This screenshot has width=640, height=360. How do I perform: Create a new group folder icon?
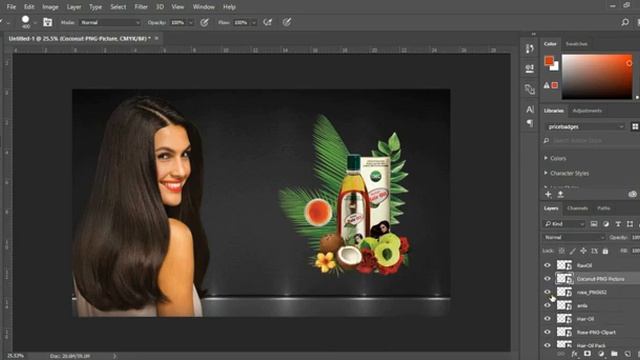click(x=614, y=354)
